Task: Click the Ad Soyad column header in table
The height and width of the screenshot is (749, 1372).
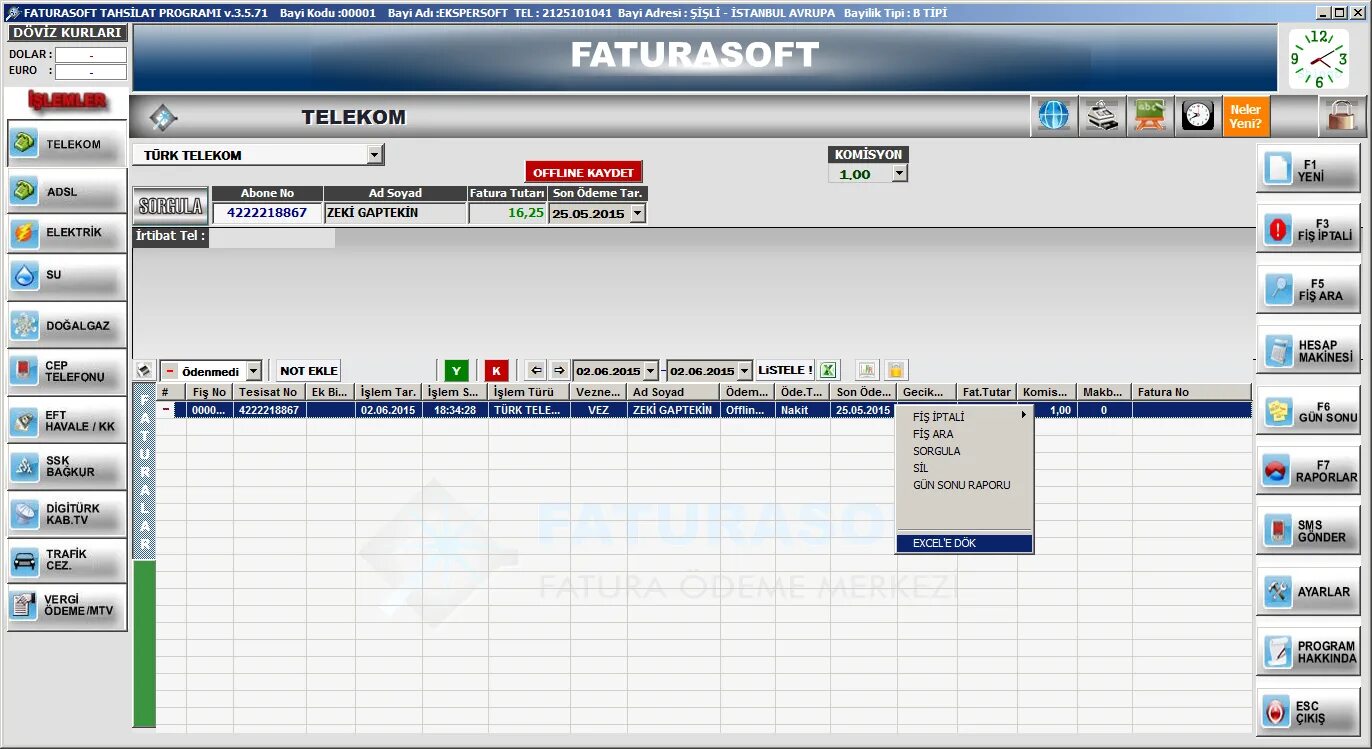Action: point(673,392)
